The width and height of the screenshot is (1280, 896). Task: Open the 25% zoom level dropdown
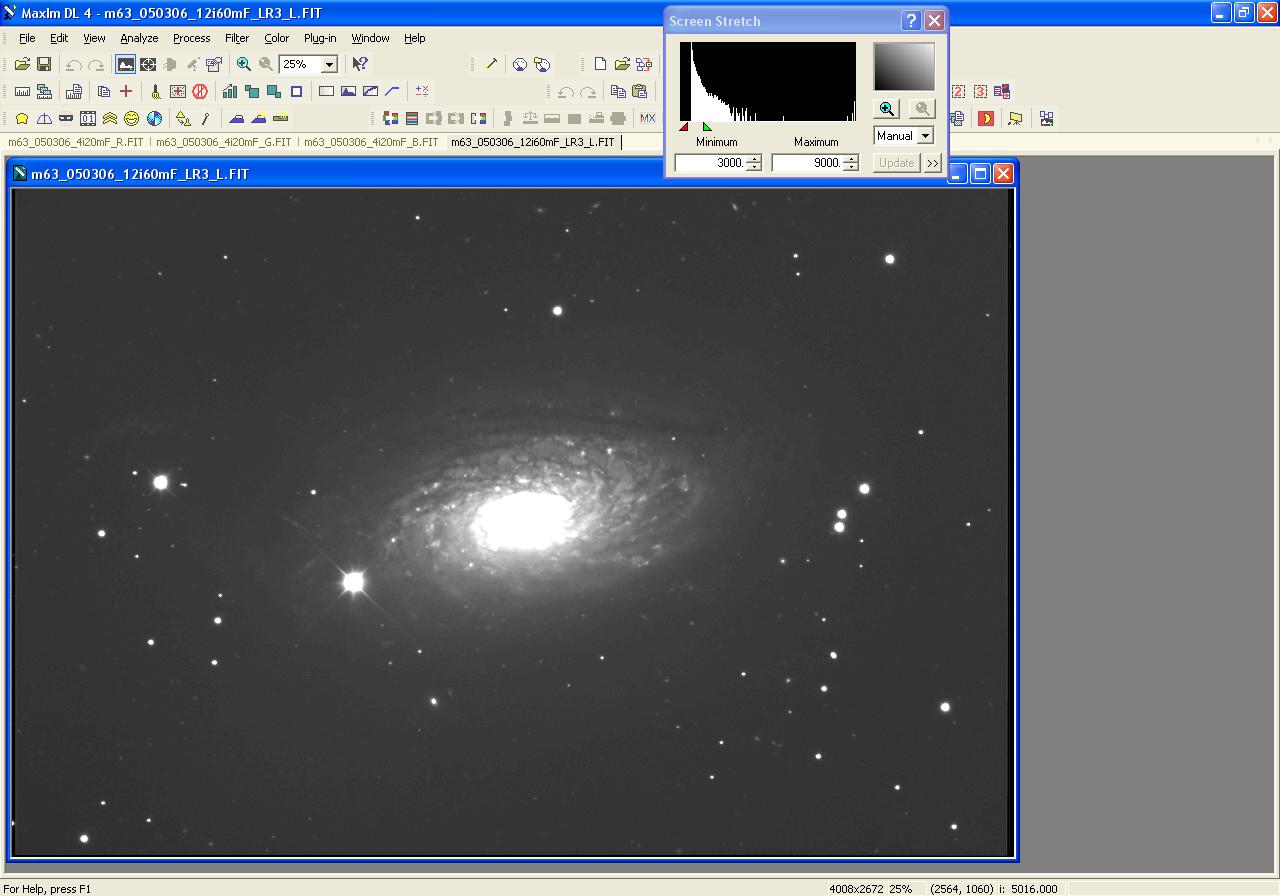point(329,64)
